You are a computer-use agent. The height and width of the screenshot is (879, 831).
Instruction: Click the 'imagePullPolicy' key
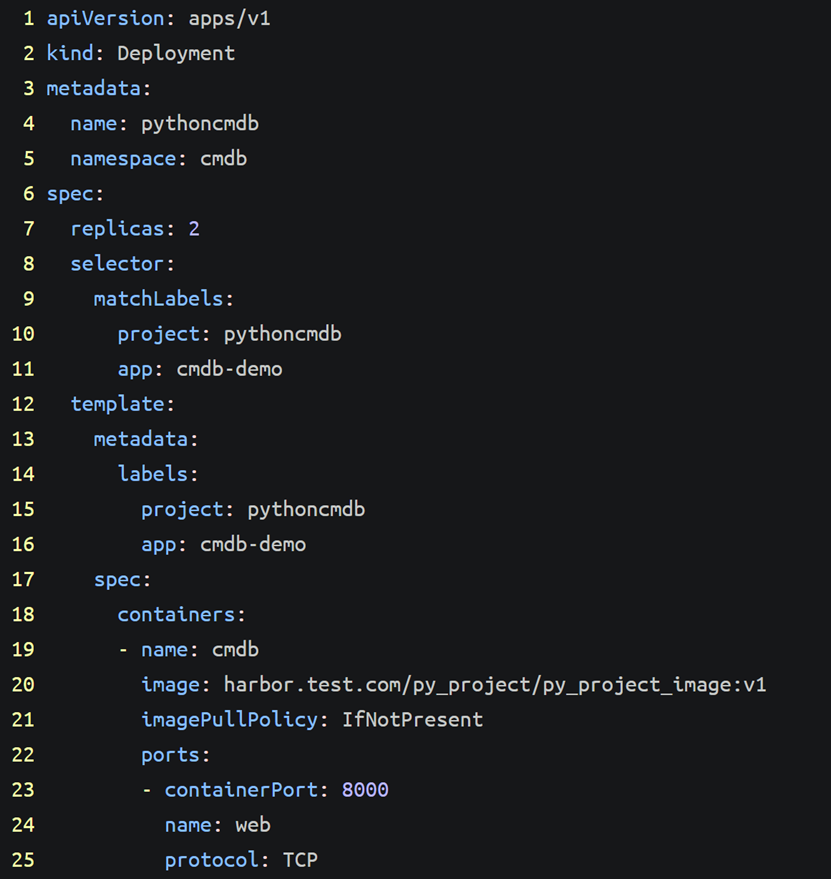click(x=229, y=720)
